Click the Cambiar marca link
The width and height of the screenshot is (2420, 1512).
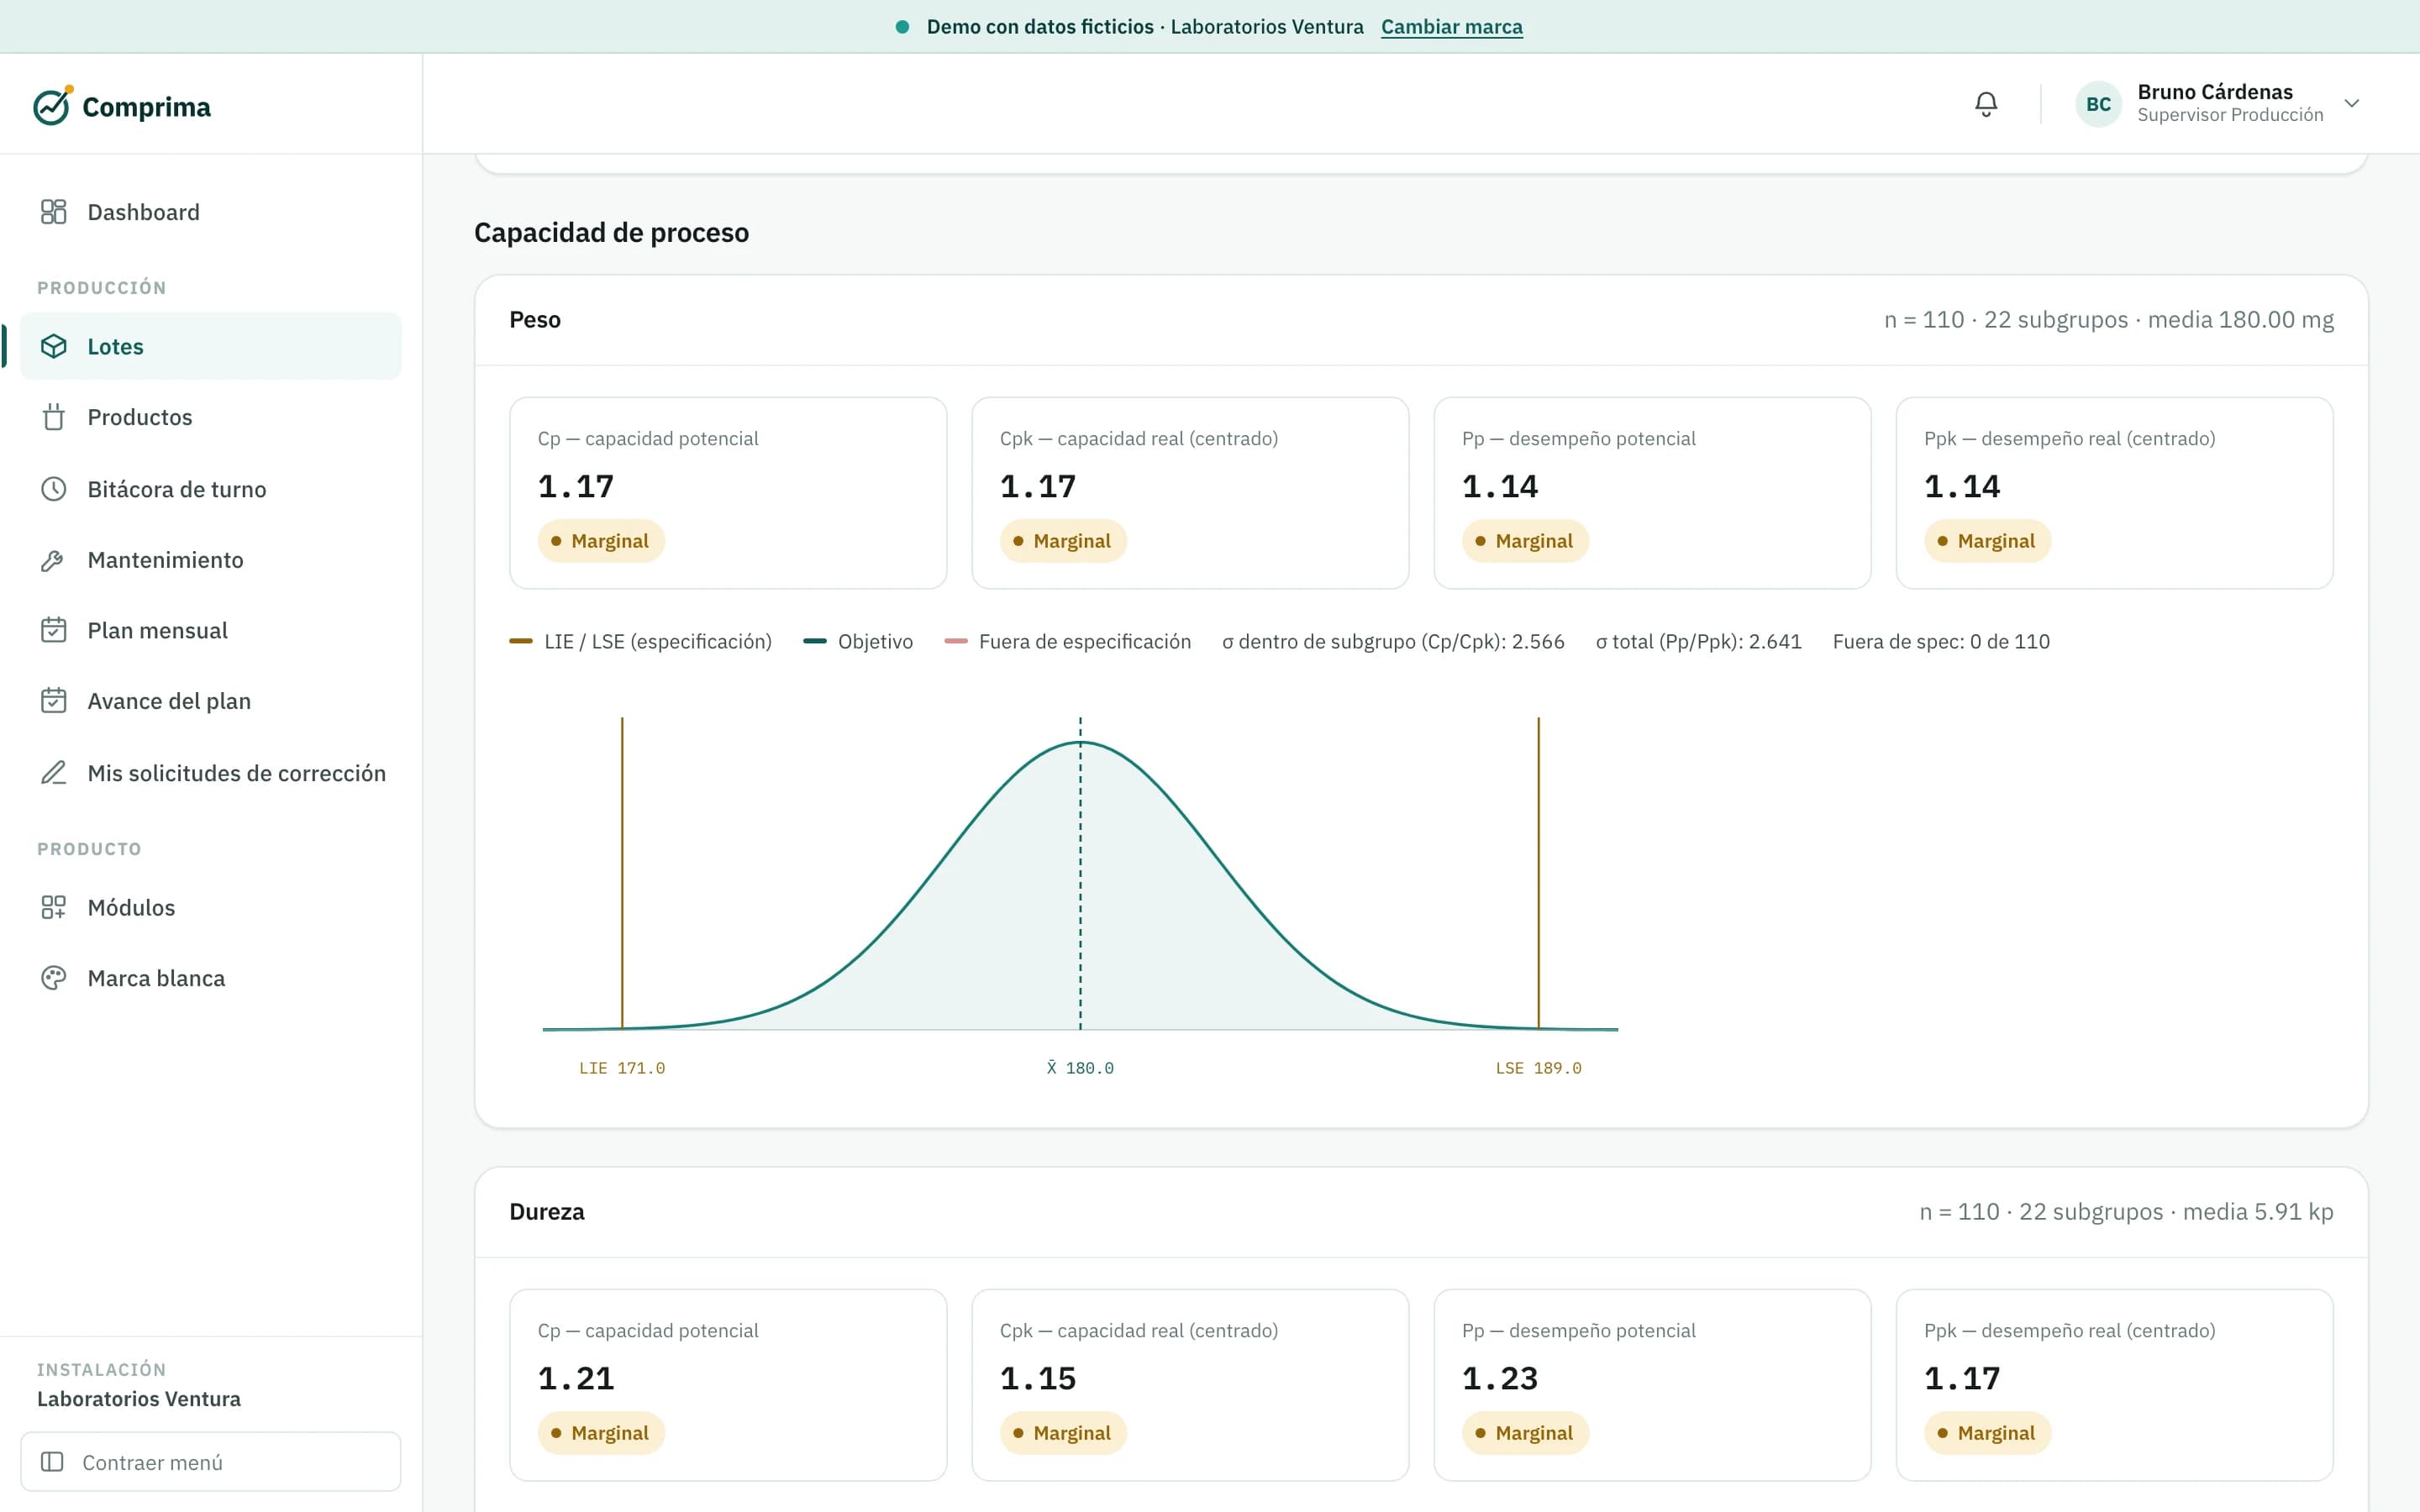(1451, 27)
